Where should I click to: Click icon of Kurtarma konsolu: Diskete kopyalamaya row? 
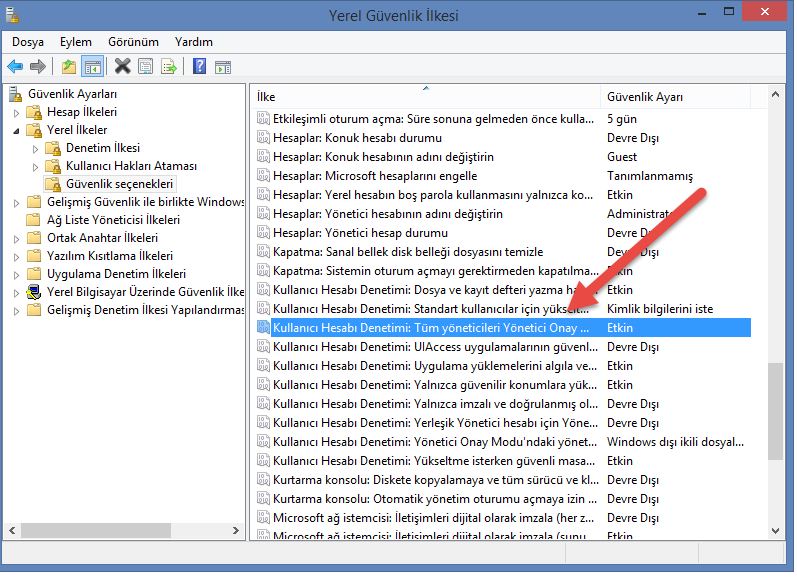tap(263, 480)
